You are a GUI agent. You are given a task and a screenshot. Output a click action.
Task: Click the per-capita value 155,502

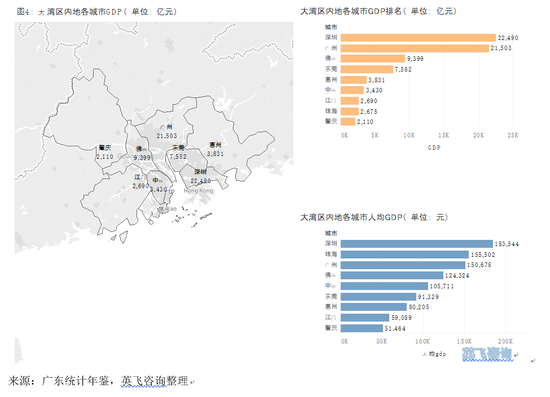(483, 255)
